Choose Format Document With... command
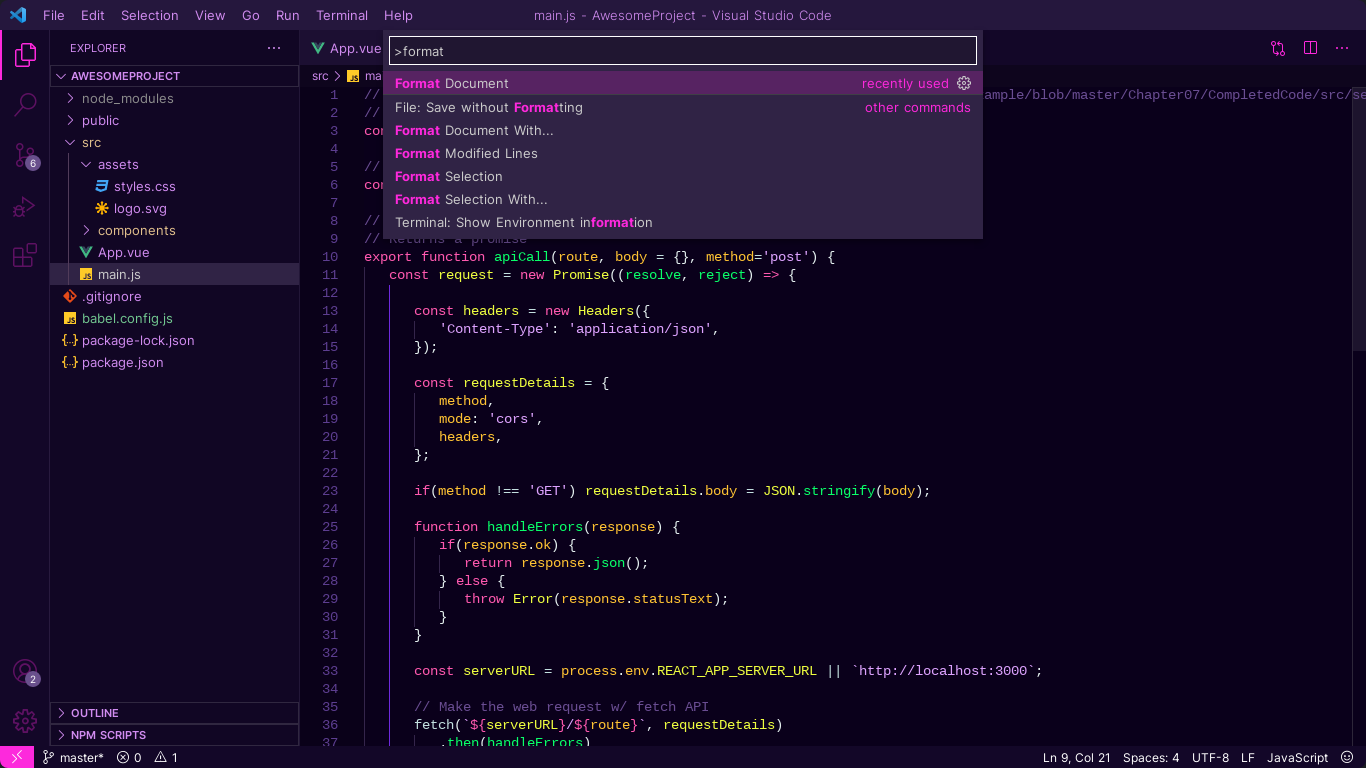This screenshot has width=1366, height=768. (x=683, y=130)
